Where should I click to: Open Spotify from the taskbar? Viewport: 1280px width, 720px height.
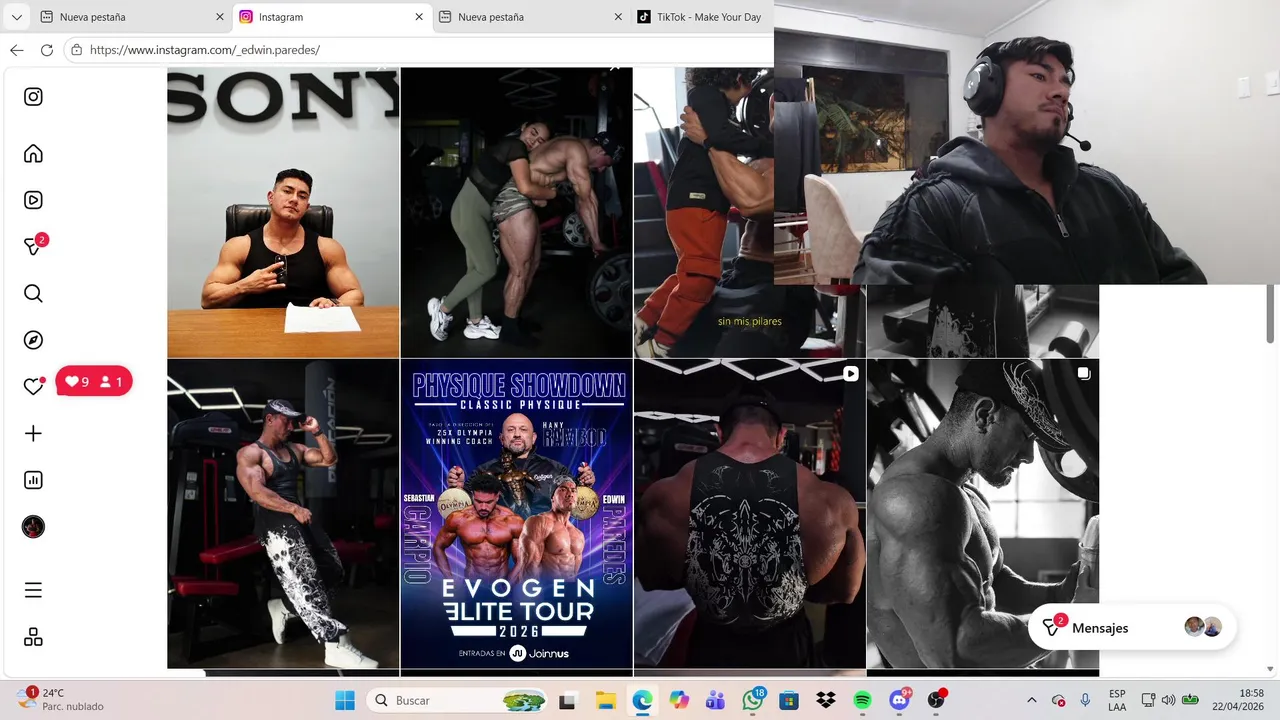pyautogui.click(x=862, y=700)
